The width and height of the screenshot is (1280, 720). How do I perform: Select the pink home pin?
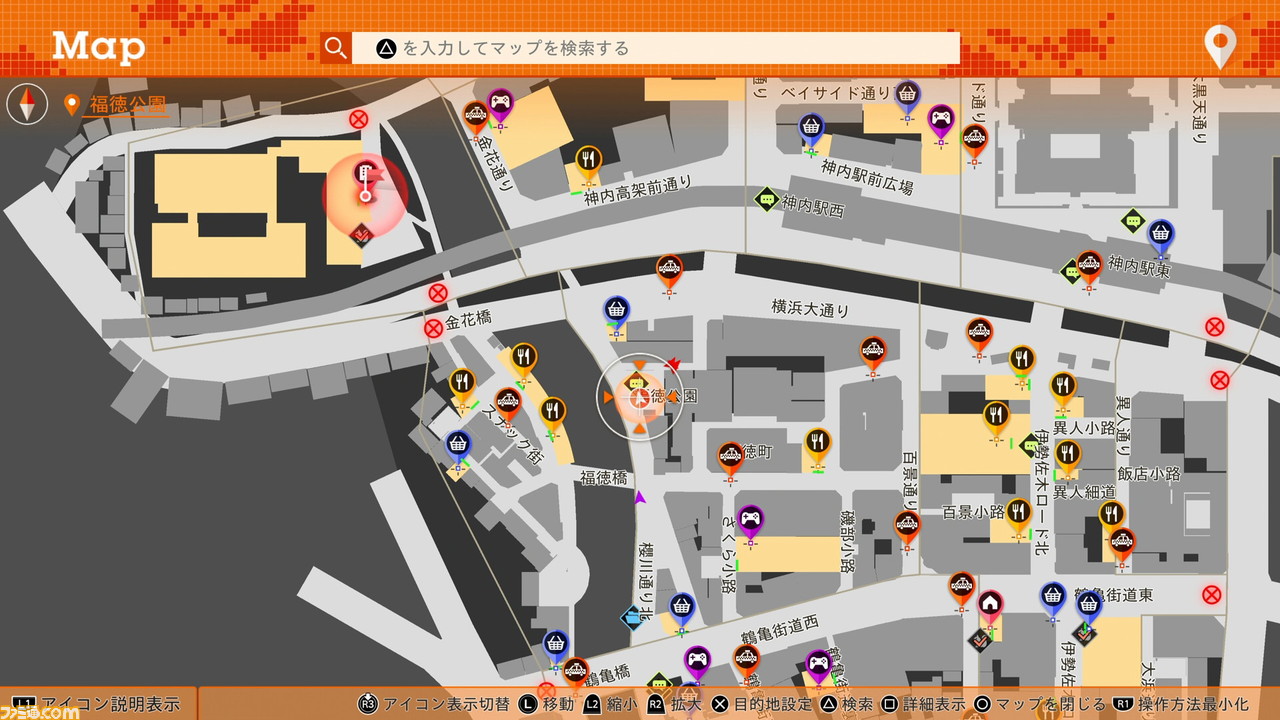click(x=990, y=608)
